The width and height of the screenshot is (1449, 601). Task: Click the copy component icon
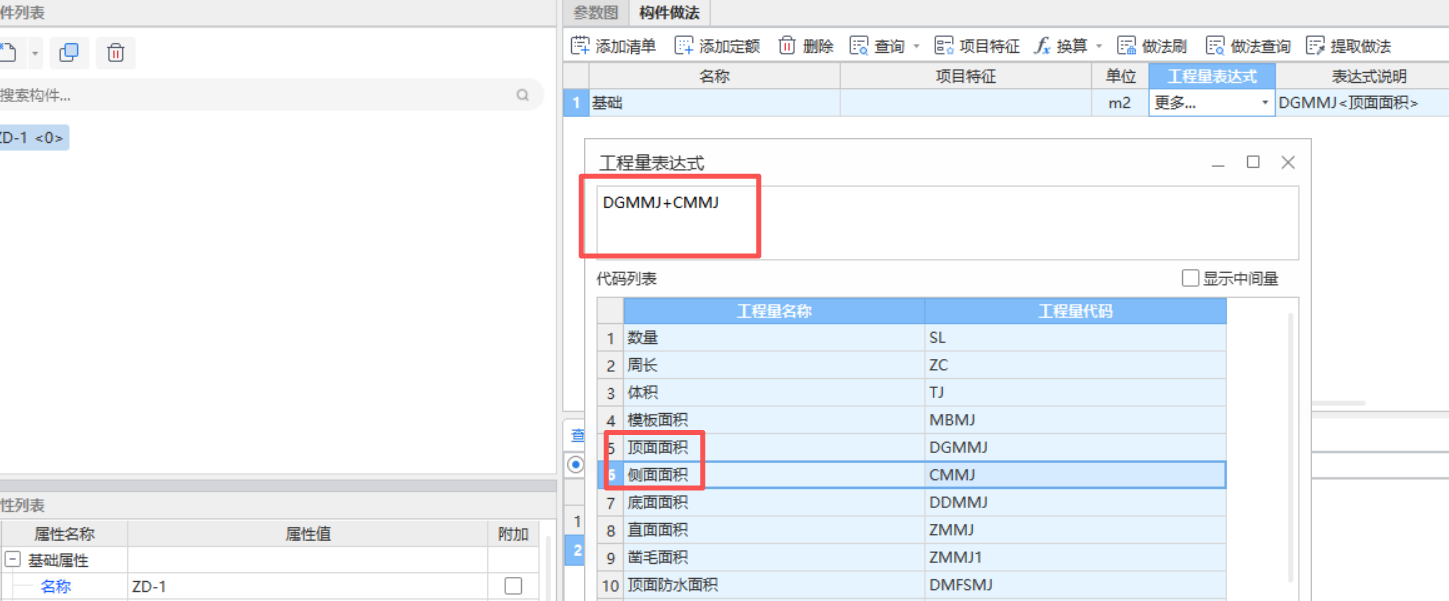coord(69,52)
